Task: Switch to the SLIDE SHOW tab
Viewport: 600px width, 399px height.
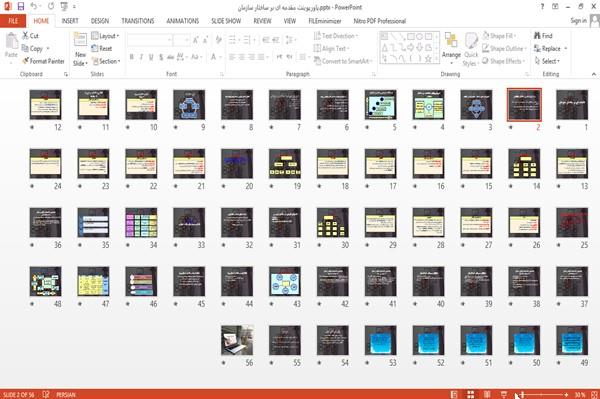Action: (226, 21)
